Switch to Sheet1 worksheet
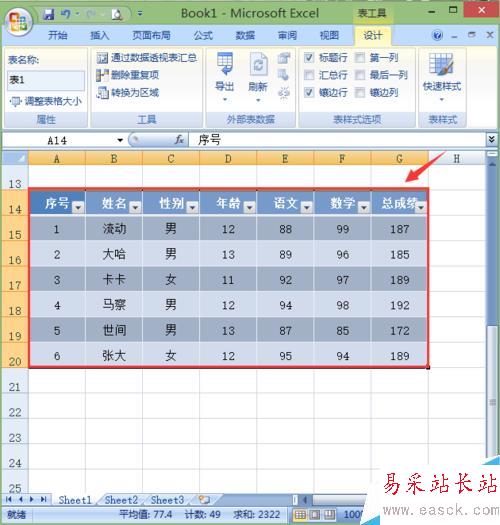Viewport: 500px width, 525px height. pyautogui.click(x=75, y=500)
